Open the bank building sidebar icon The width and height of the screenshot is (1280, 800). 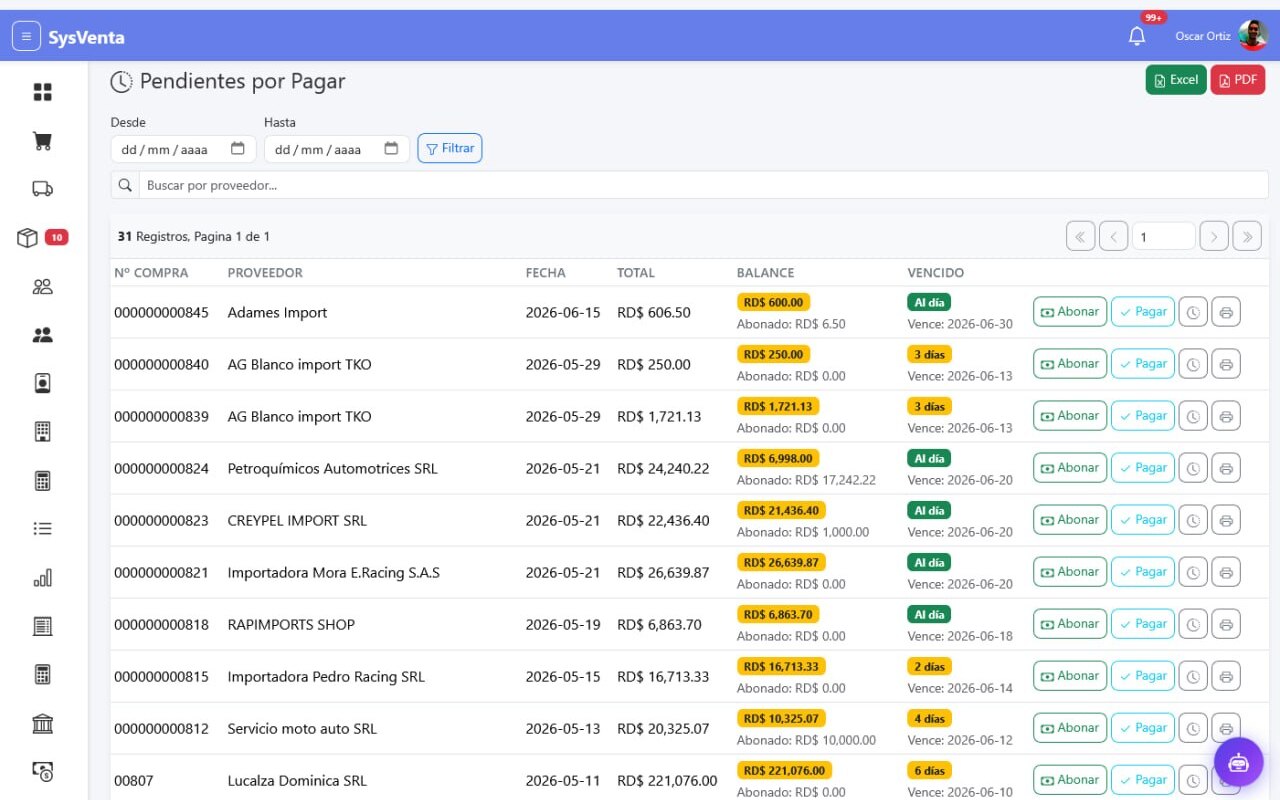pos(42,723)
